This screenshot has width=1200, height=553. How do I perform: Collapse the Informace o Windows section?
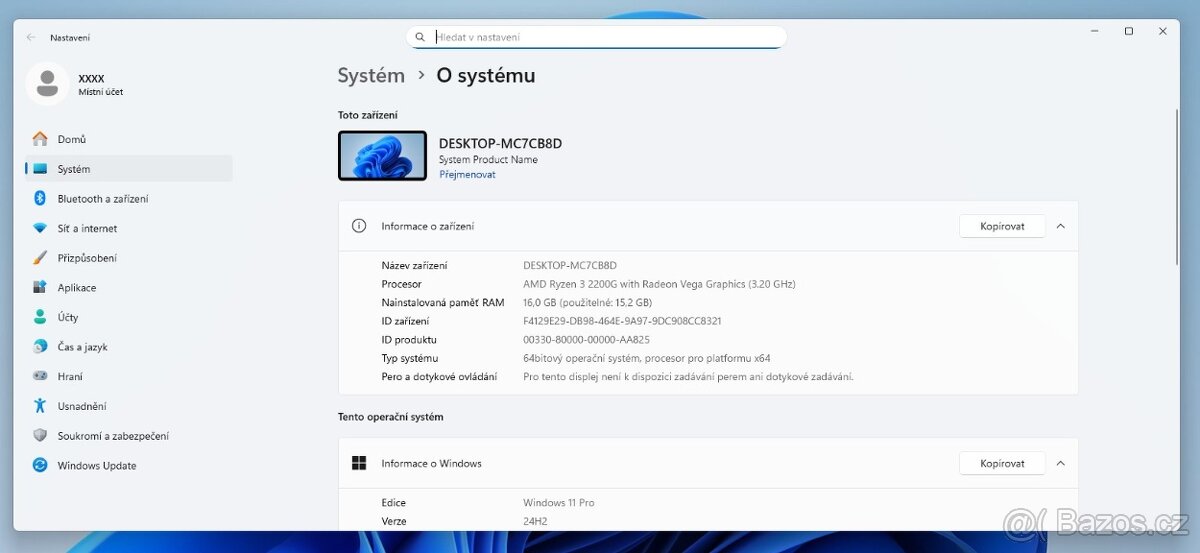tap(1061, 463)
